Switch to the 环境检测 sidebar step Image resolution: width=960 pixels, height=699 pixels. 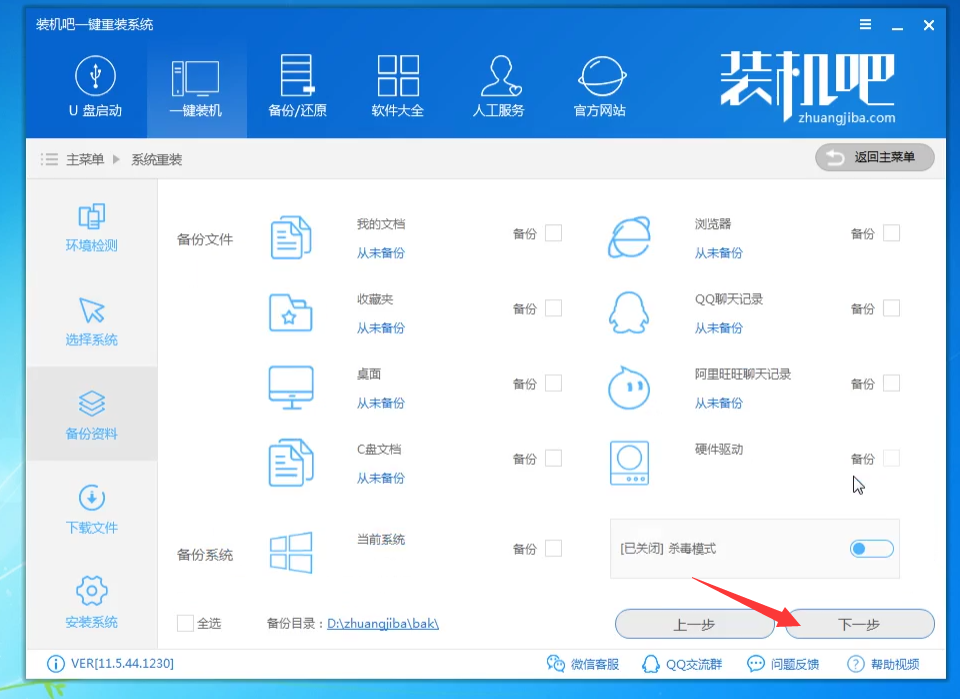(92, 229)
